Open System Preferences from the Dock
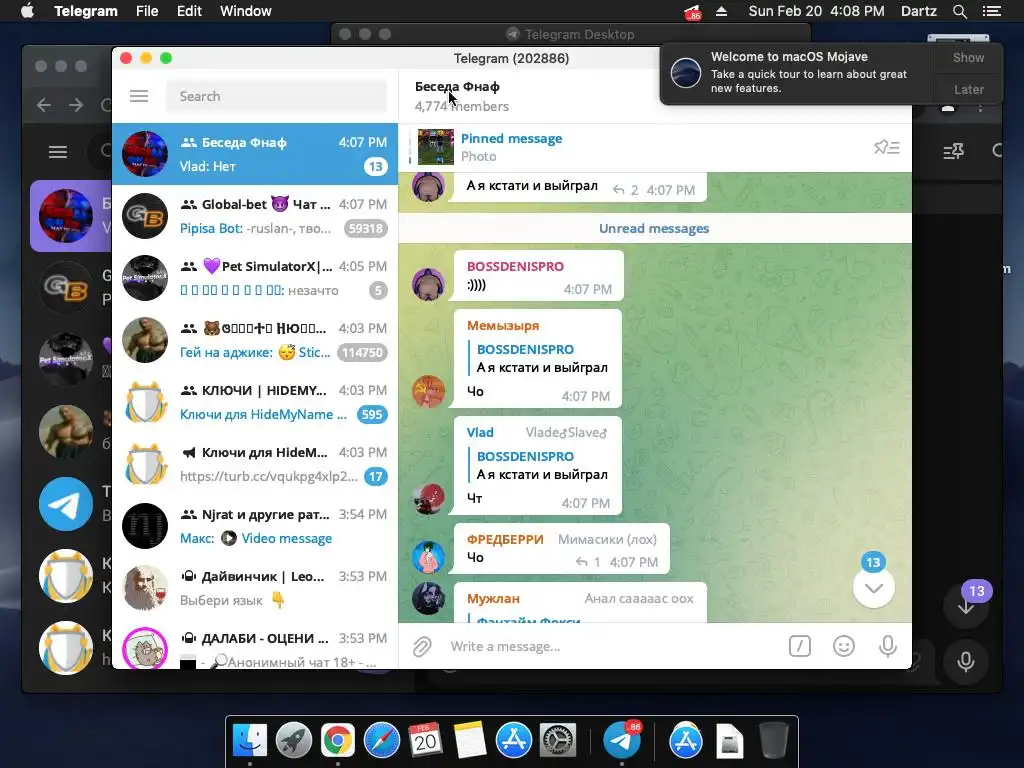 point(557,741)
